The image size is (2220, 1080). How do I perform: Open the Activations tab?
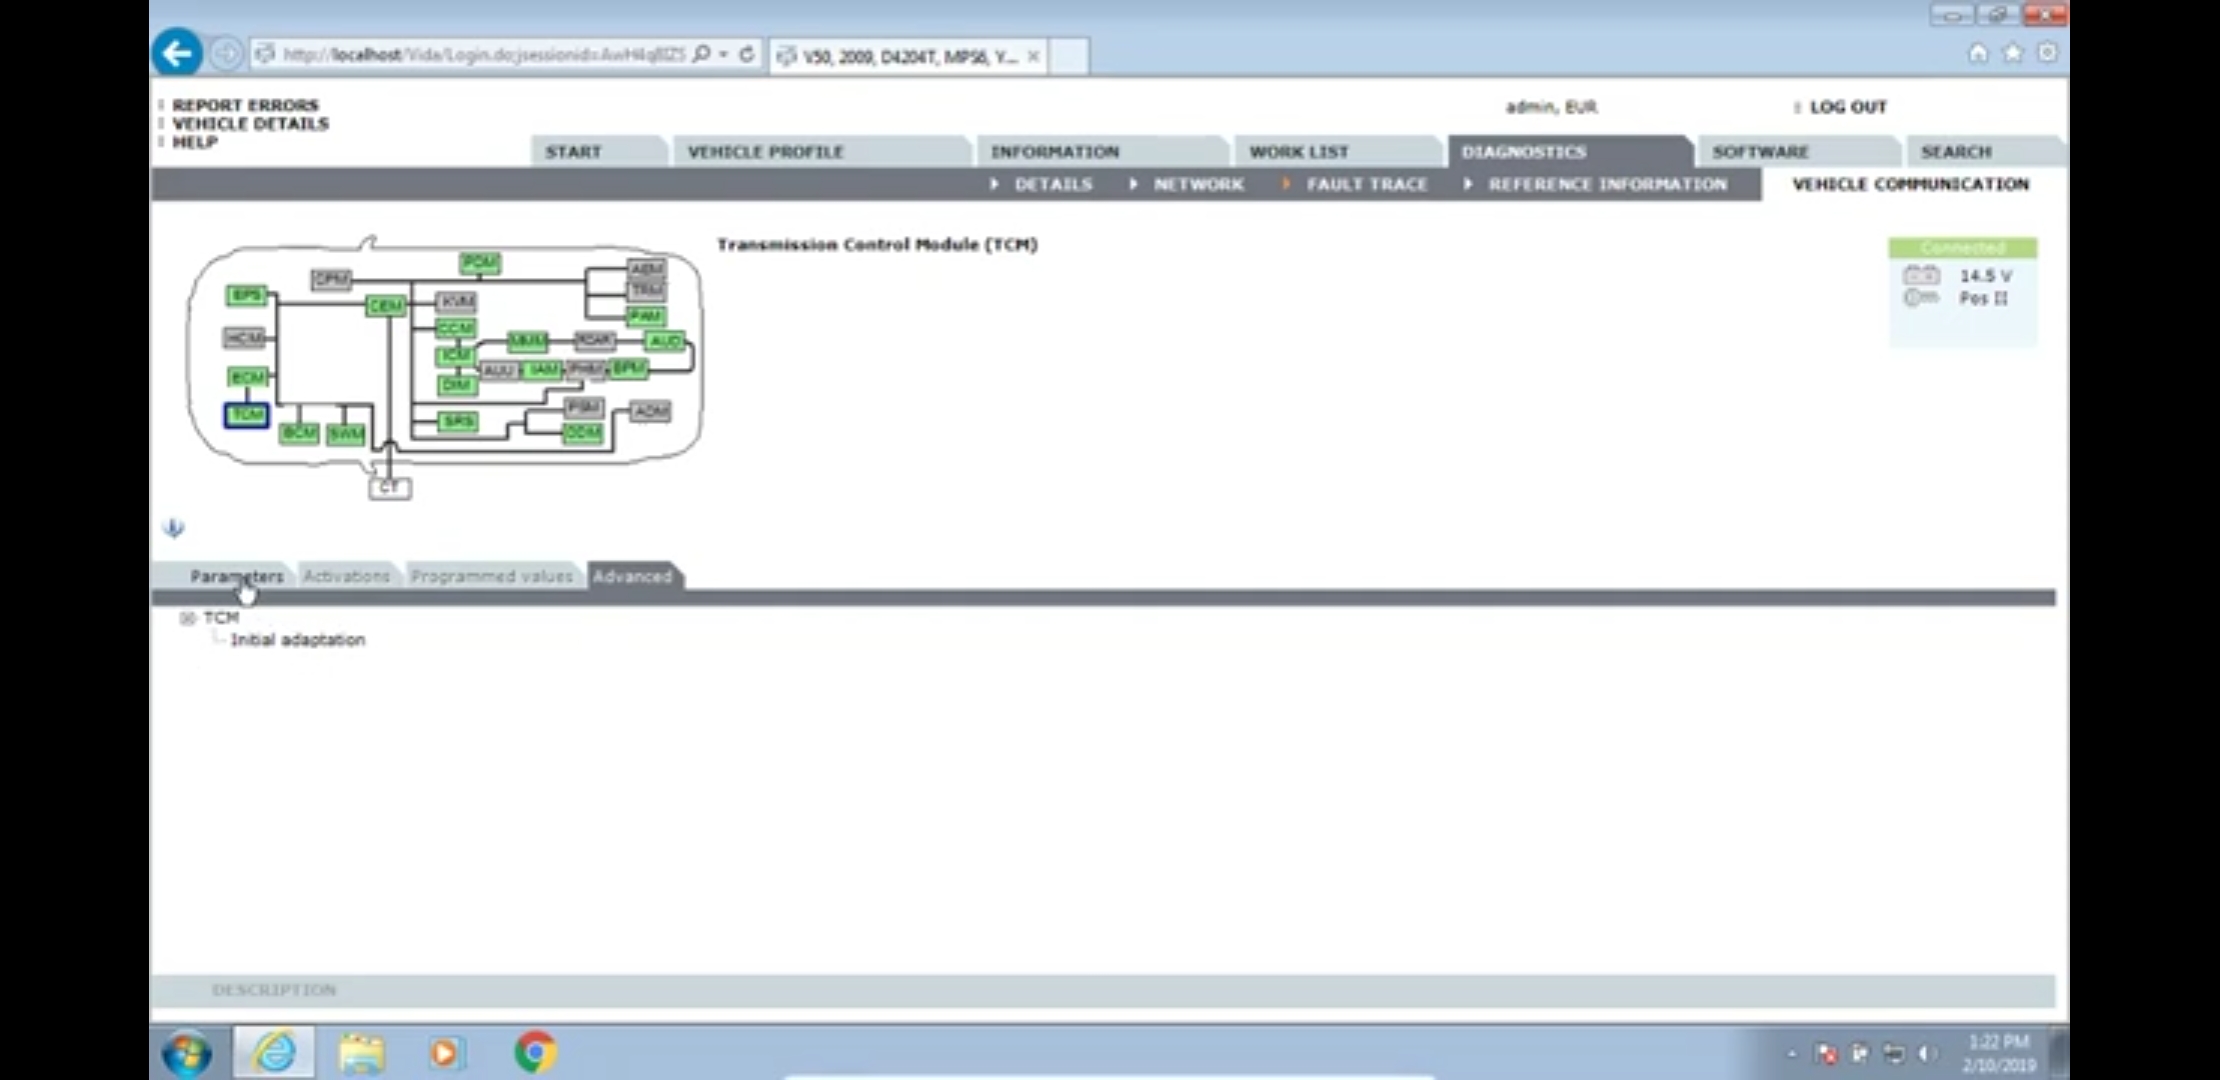click(x=347, y=576)
